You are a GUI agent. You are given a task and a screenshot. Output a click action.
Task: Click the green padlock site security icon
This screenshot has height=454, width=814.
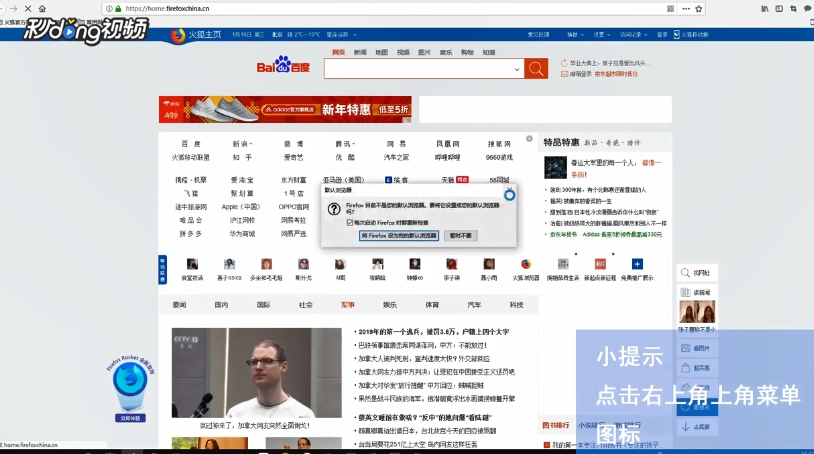click(118, 9)
